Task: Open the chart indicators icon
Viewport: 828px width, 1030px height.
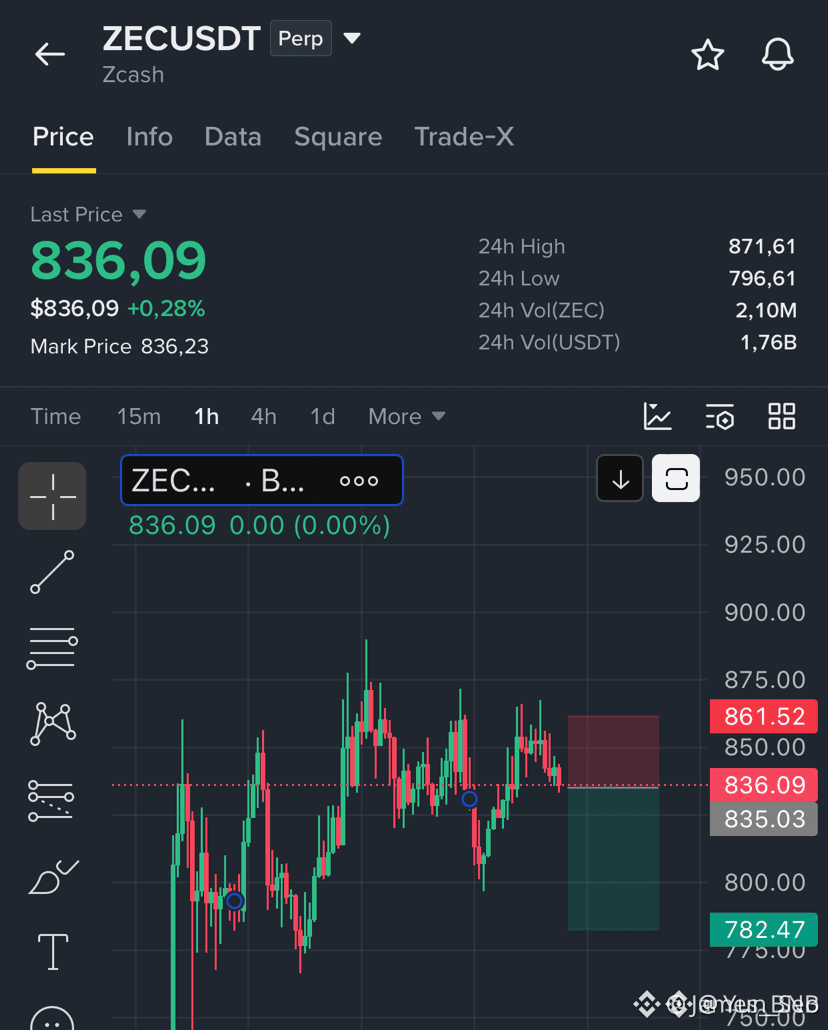Action: pos(657,416)
